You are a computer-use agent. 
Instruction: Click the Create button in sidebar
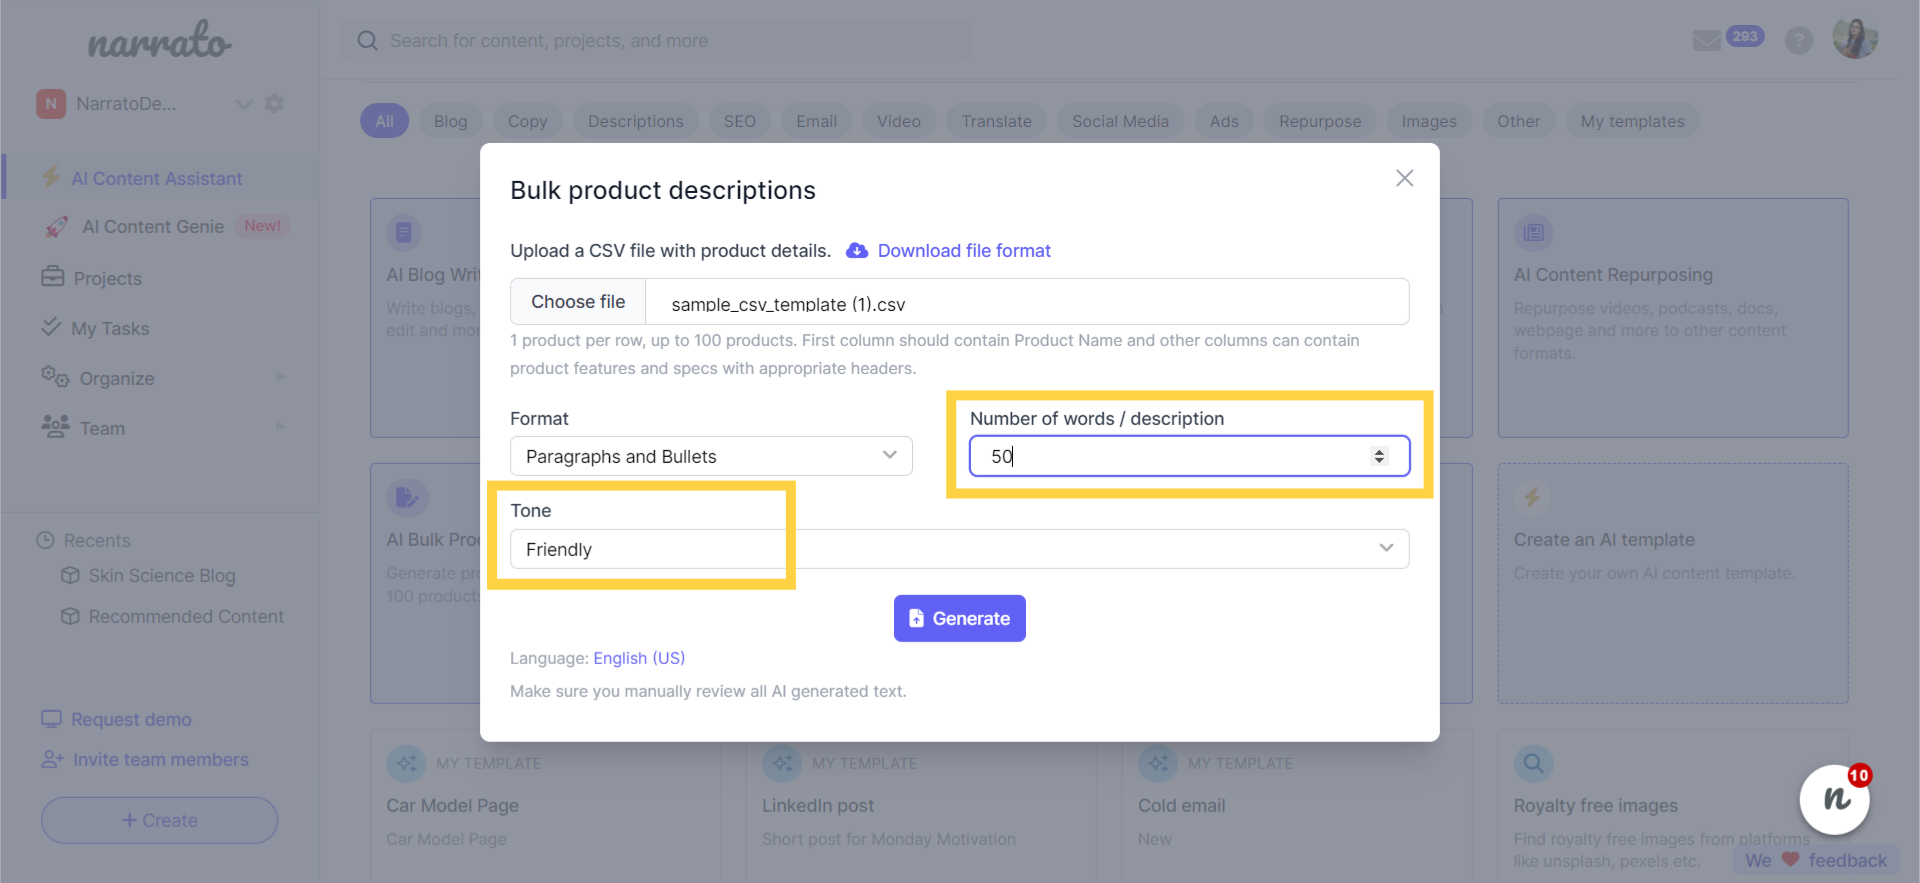159,820
